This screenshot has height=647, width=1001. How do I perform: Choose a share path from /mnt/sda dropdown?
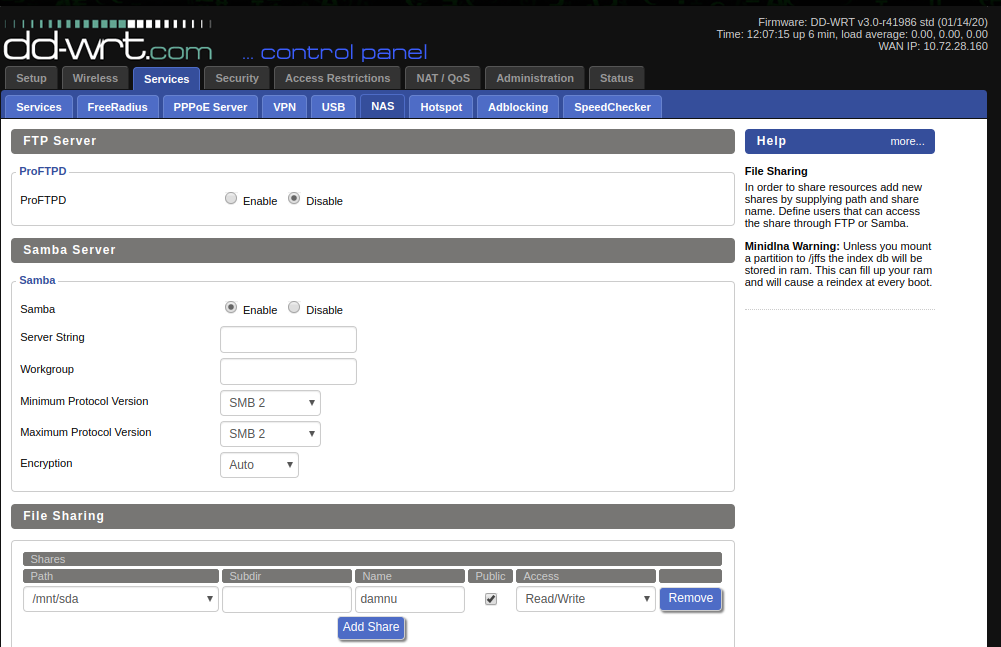click(x=121, y=599)
